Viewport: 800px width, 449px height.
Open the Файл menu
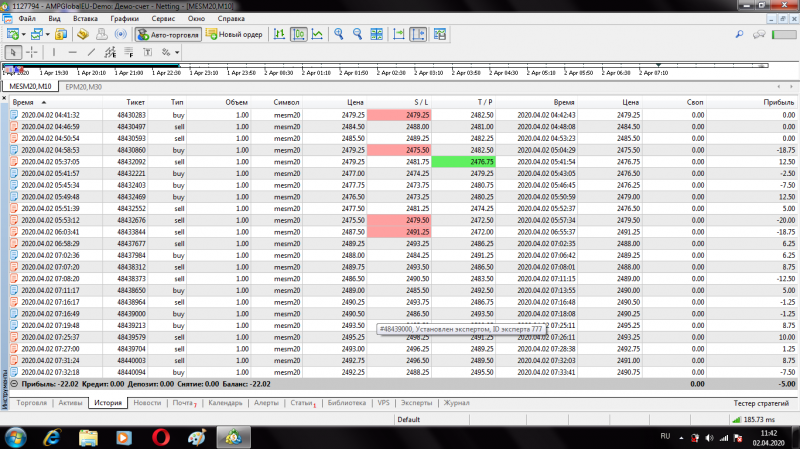click(27, 18)
